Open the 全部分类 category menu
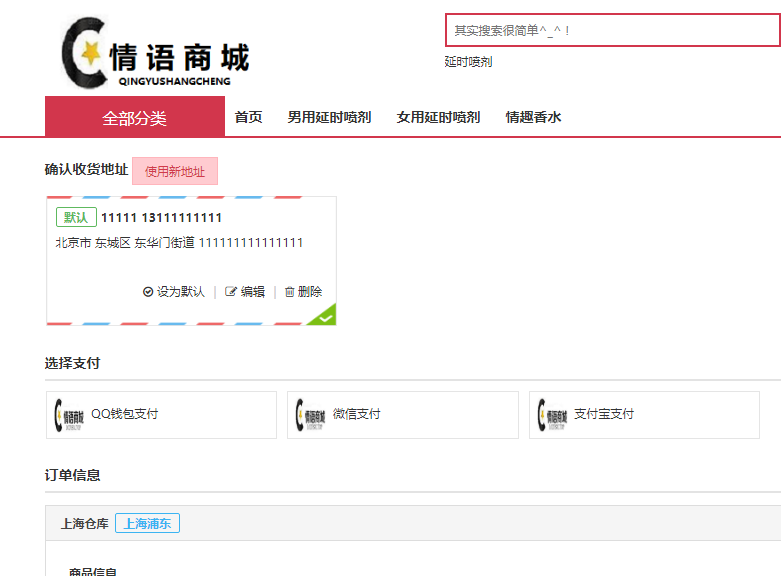The width and height of the screenshot is (781, 576). pyautogui.click(x=134, y=117)
